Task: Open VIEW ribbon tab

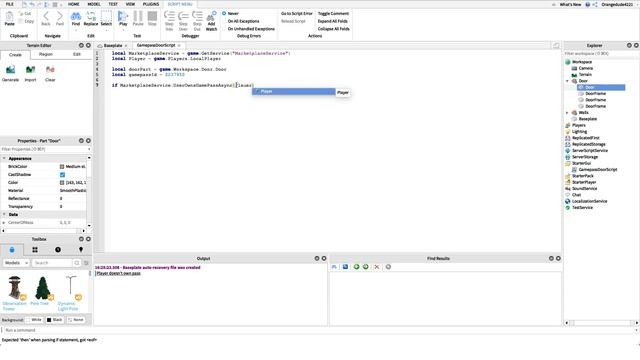Action: point(130,4)
